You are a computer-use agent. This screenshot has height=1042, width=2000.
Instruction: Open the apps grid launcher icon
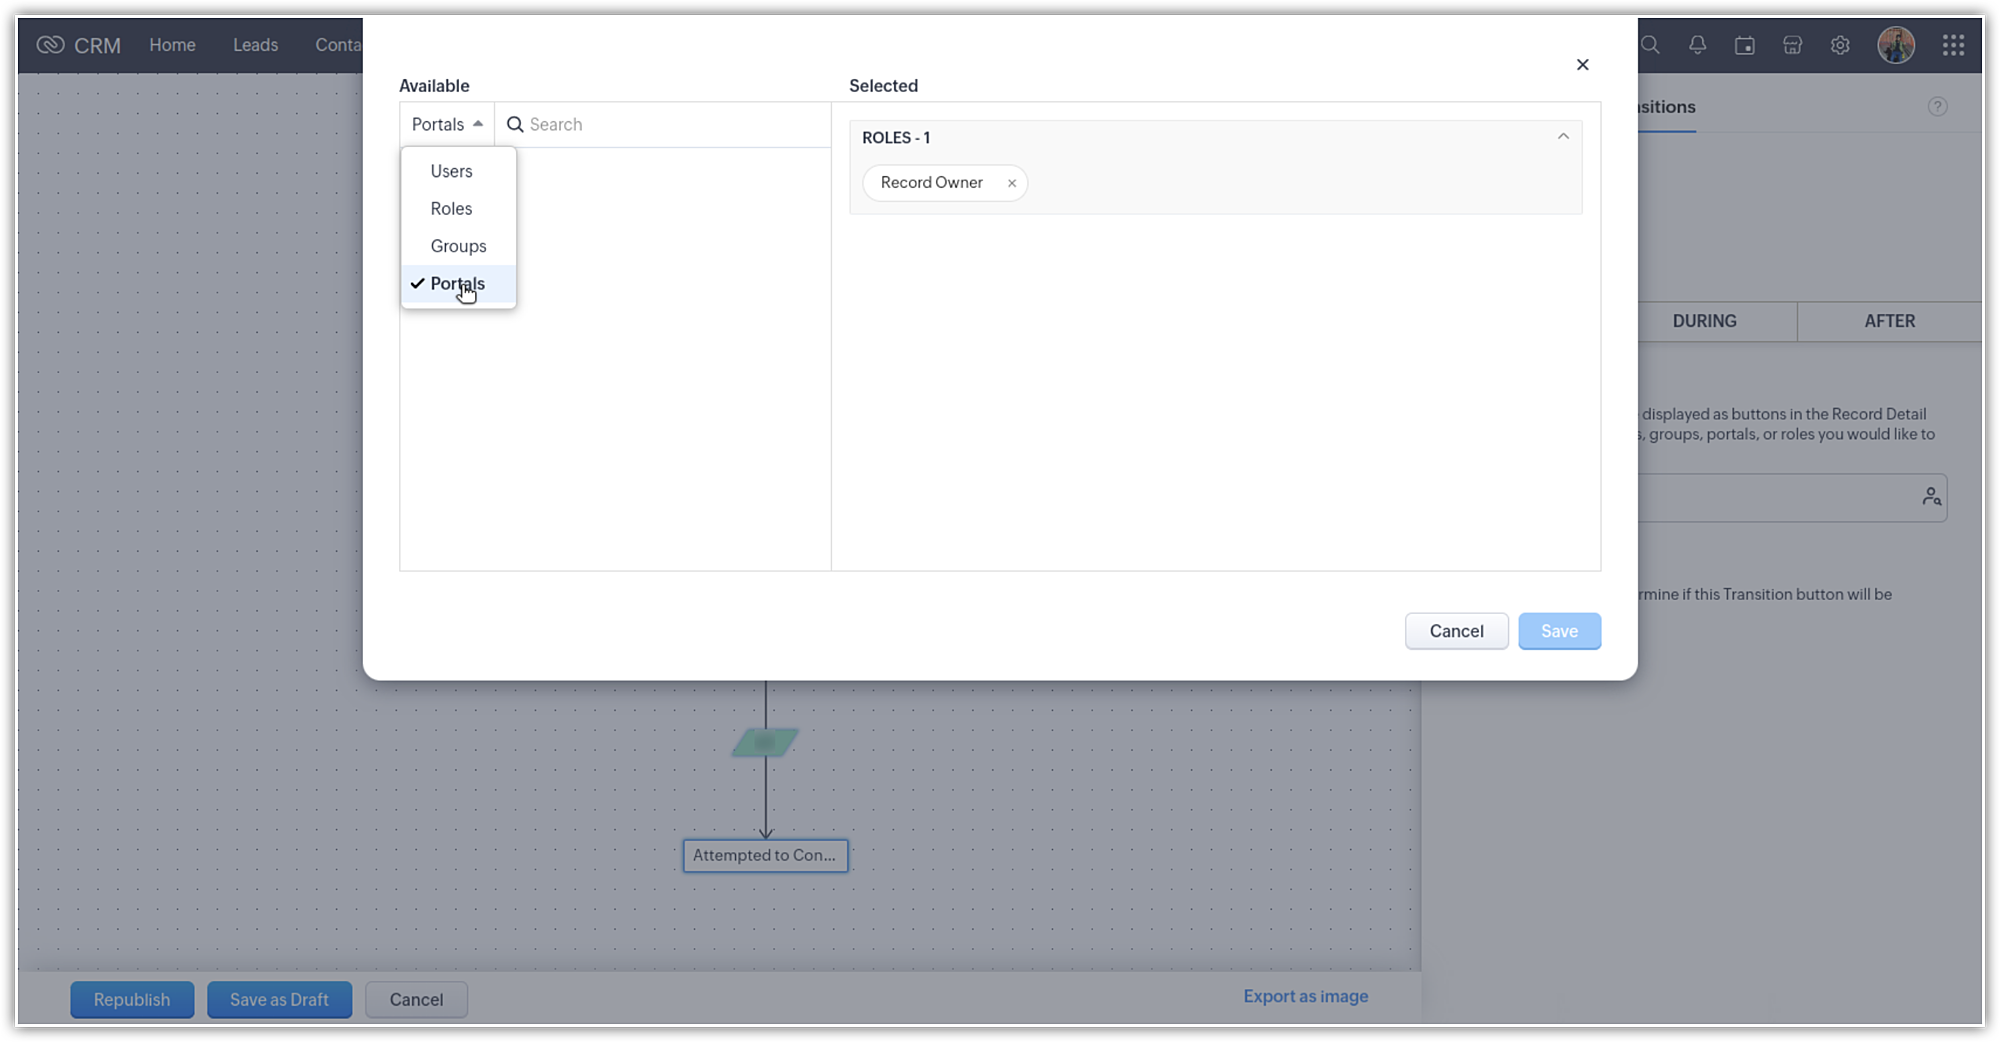(1953, 45)
